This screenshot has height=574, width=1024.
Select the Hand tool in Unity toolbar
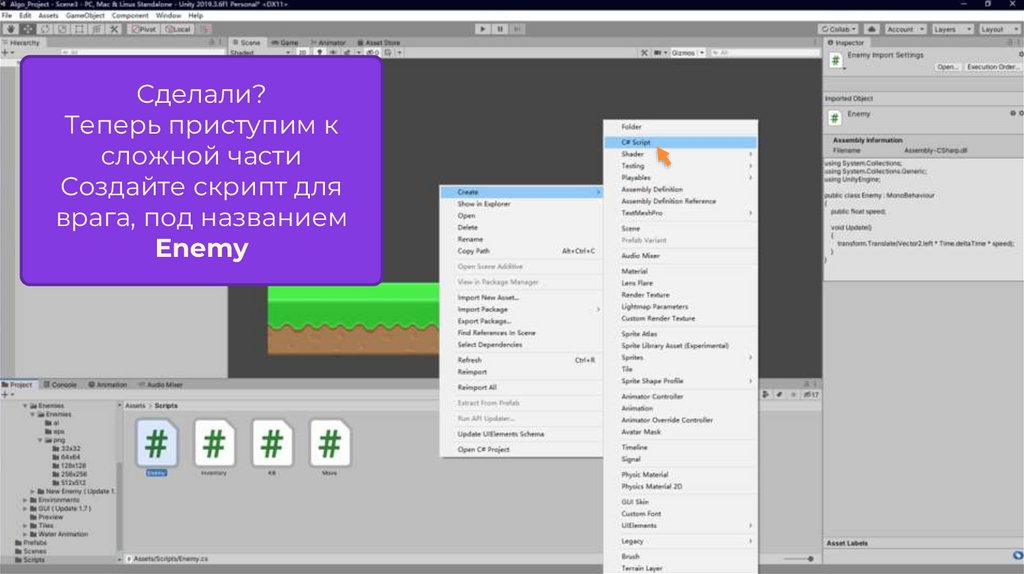(10, 29)
